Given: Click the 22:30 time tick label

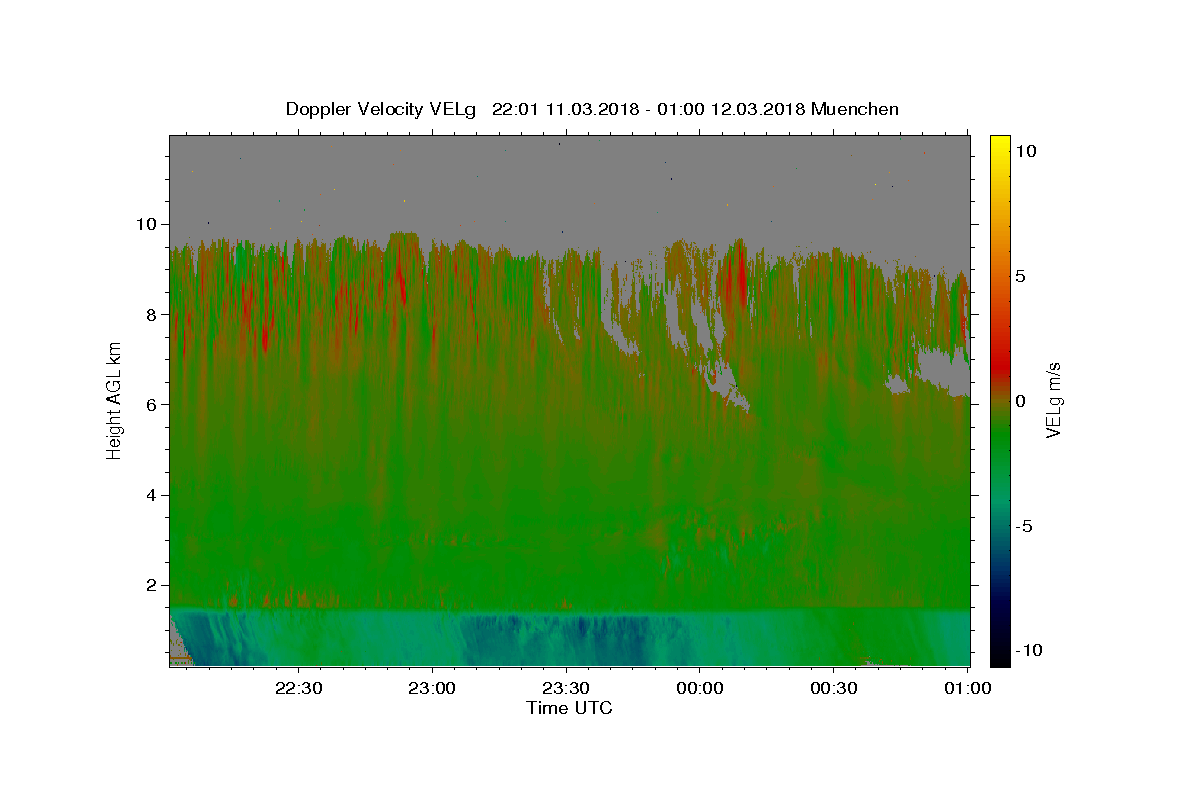Looking at the screenshot, I should (x=299, y=688).
